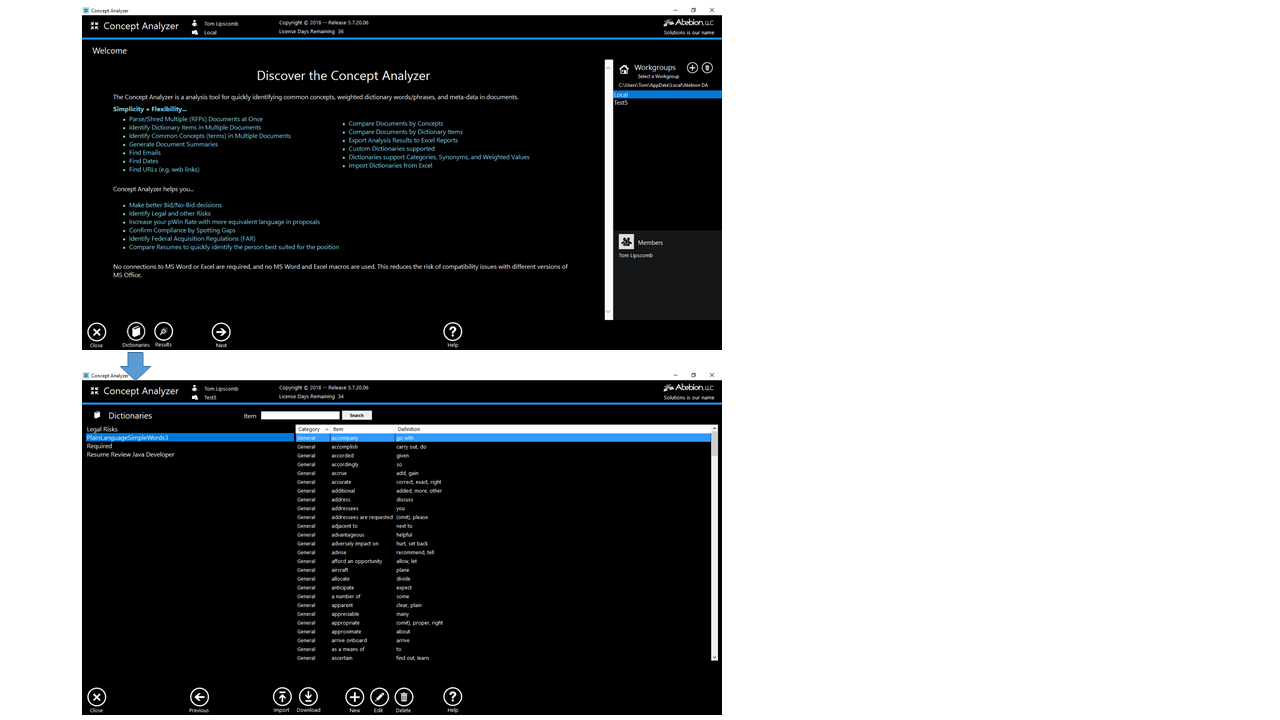1280x720 pixels.
Task: Select the Required dictionary
Action: coord(99,446)
